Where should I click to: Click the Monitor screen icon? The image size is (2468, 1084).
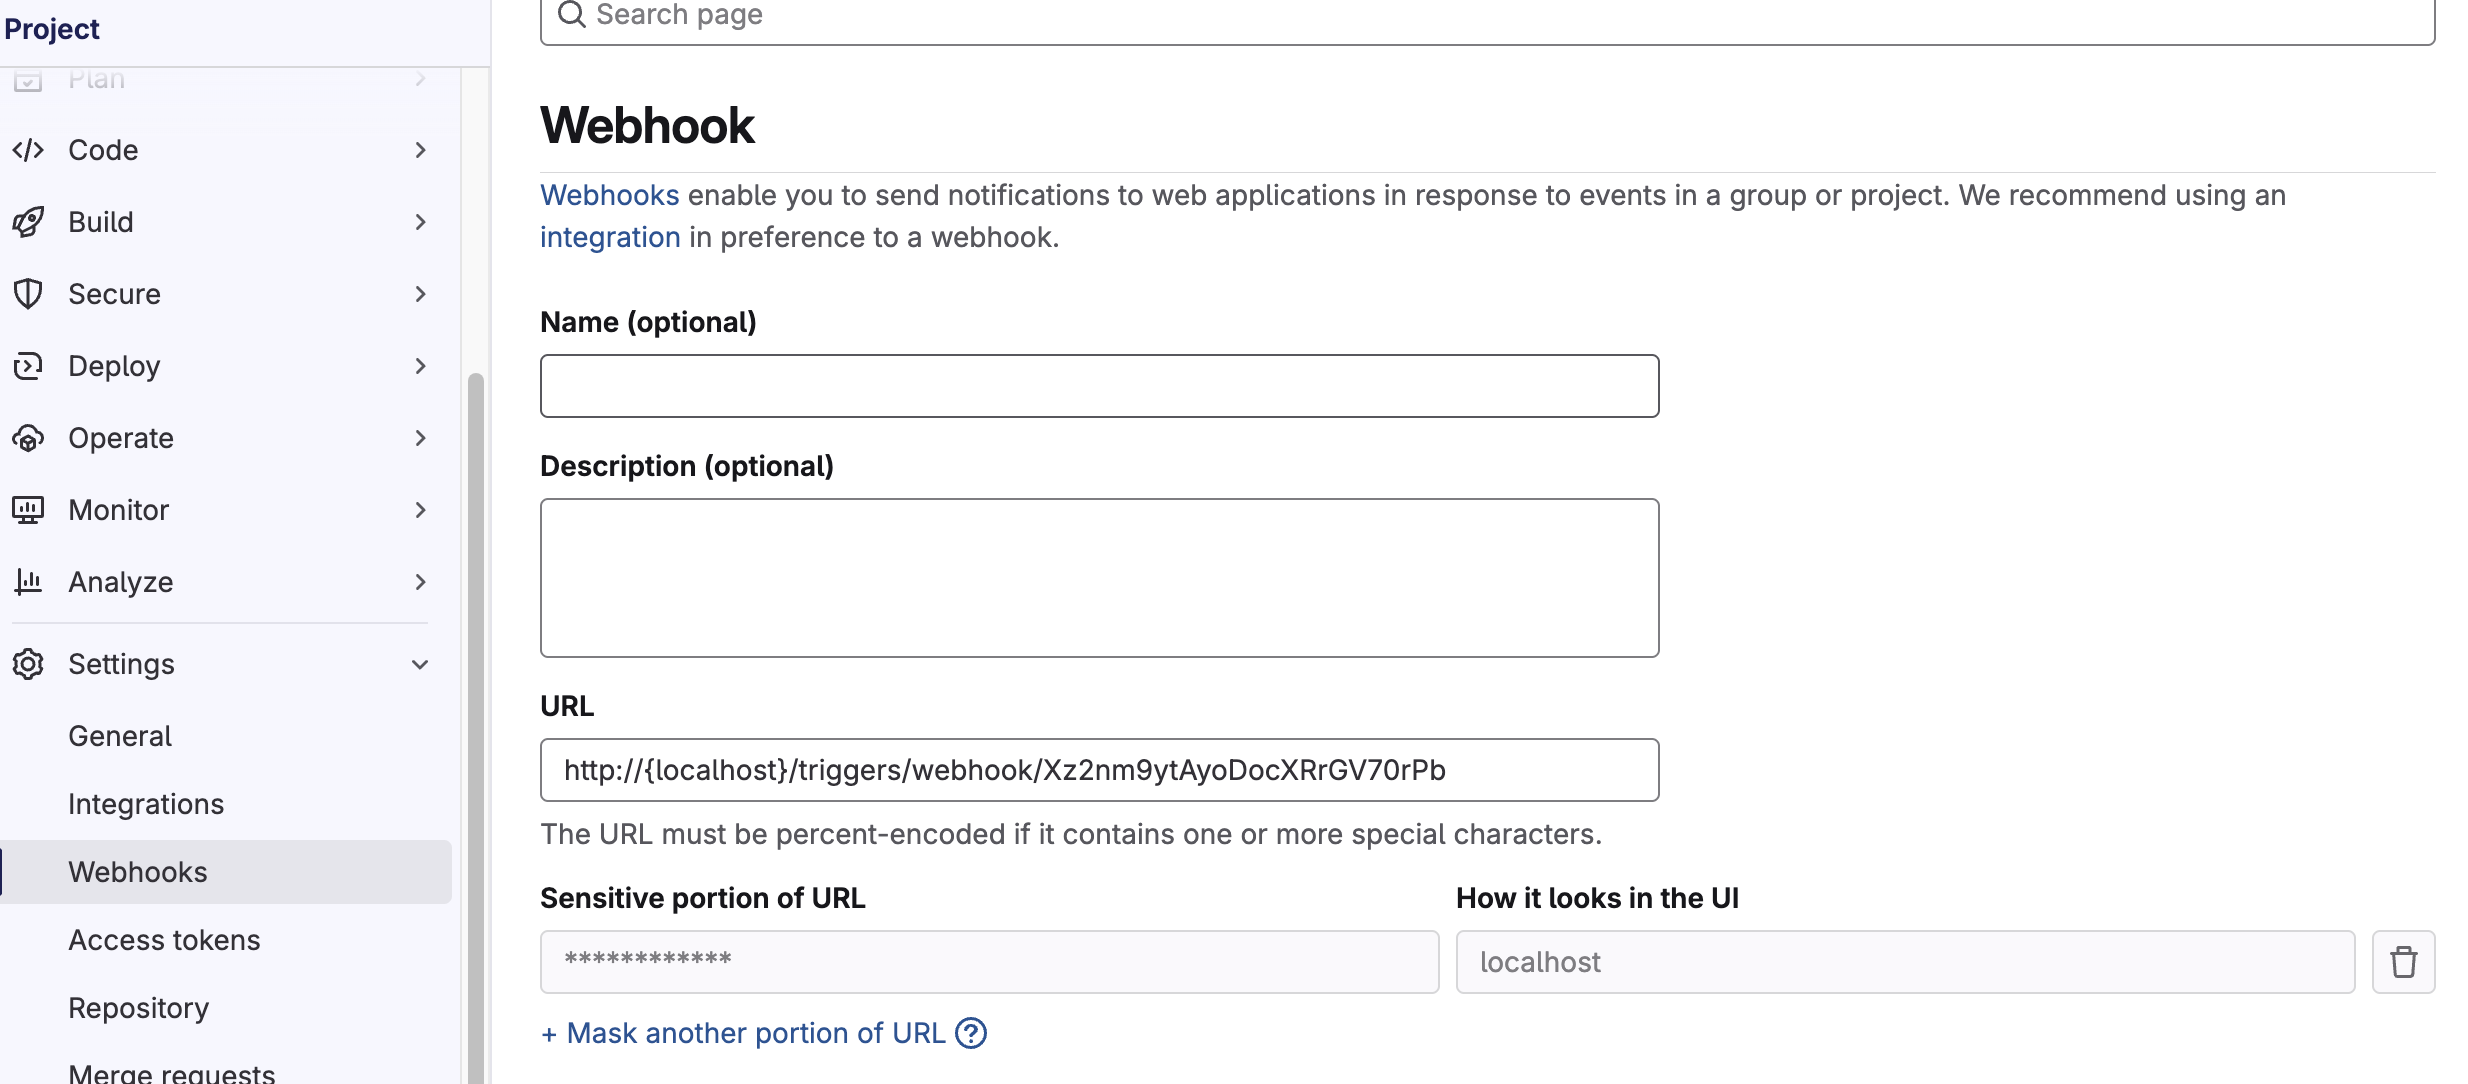[28, 510]
